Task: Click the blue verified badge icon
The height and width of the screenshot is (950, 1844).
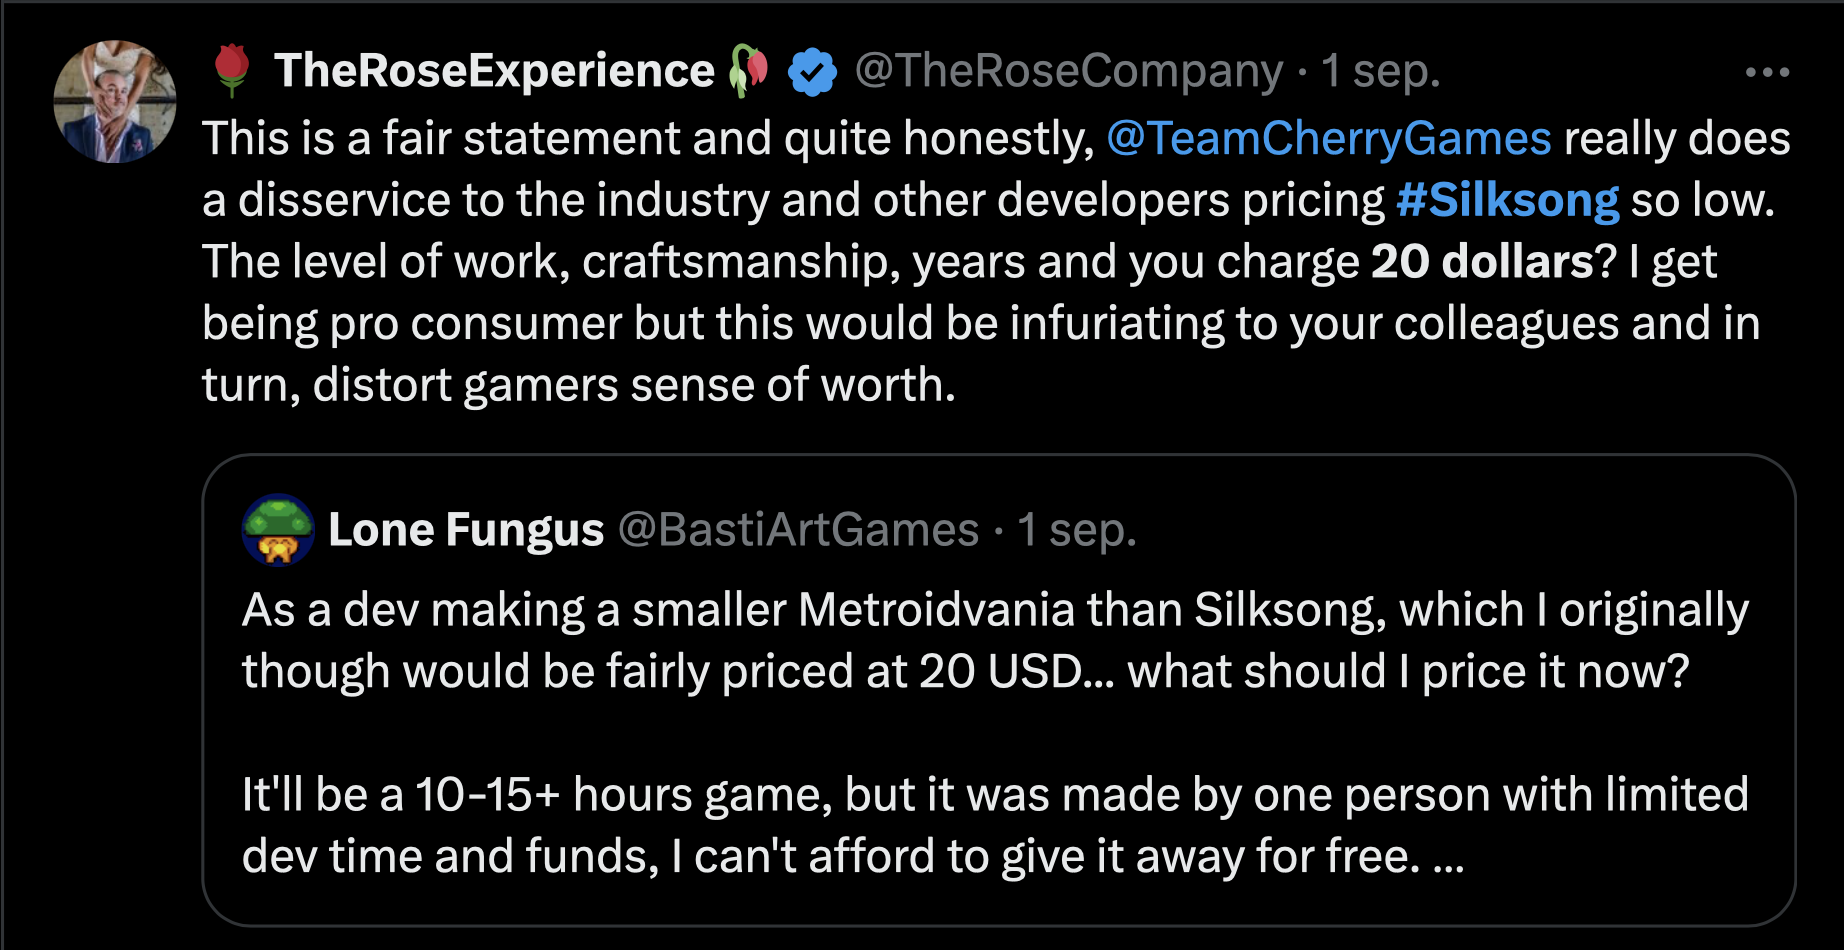Action: pos(812,72)
